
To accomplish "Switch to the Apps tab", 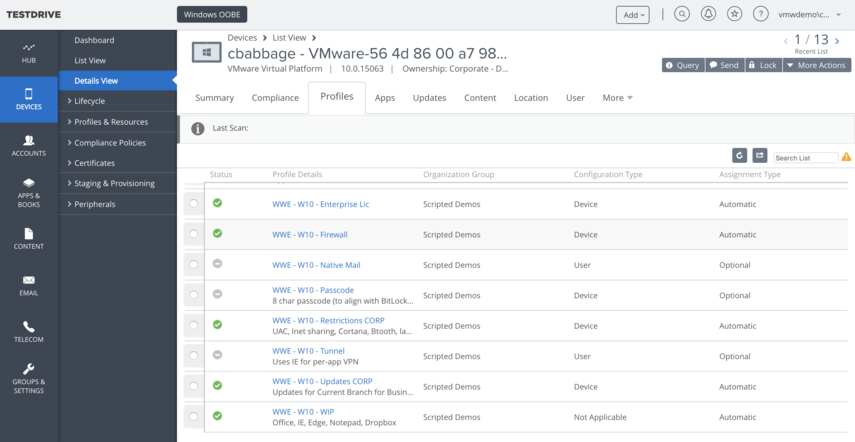I will point(384,98).
